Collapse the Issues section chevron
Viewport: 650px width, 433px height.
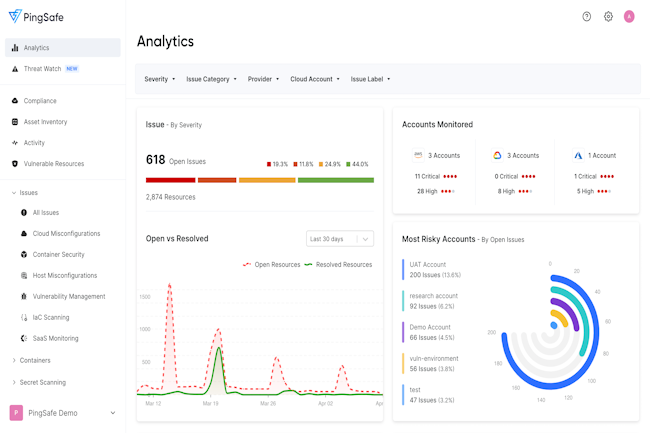14,193
